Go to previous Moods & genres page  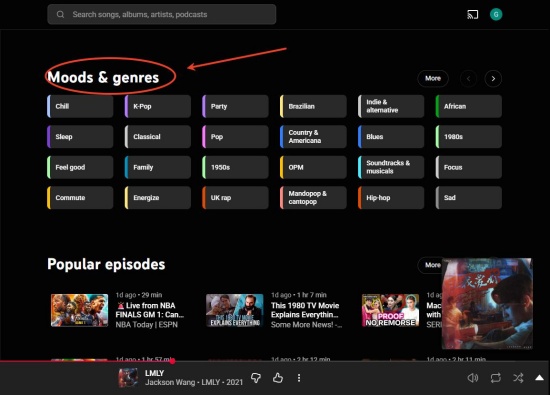click(468, 79)
